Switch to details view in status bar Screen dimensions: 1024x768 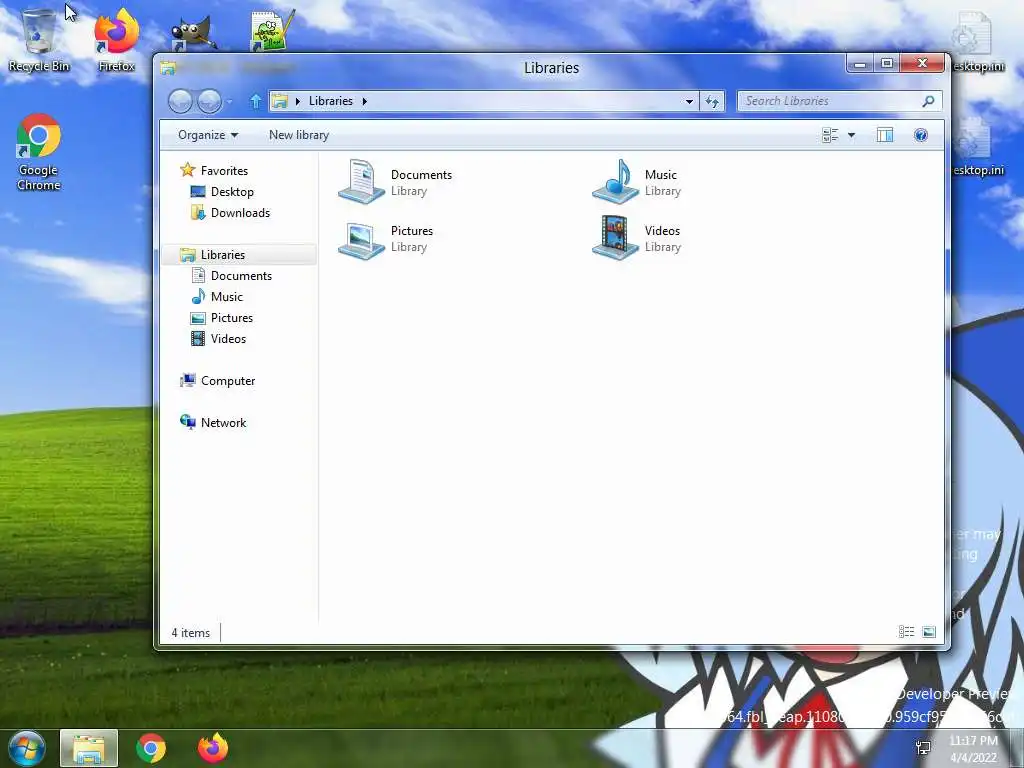click(906, 632)
